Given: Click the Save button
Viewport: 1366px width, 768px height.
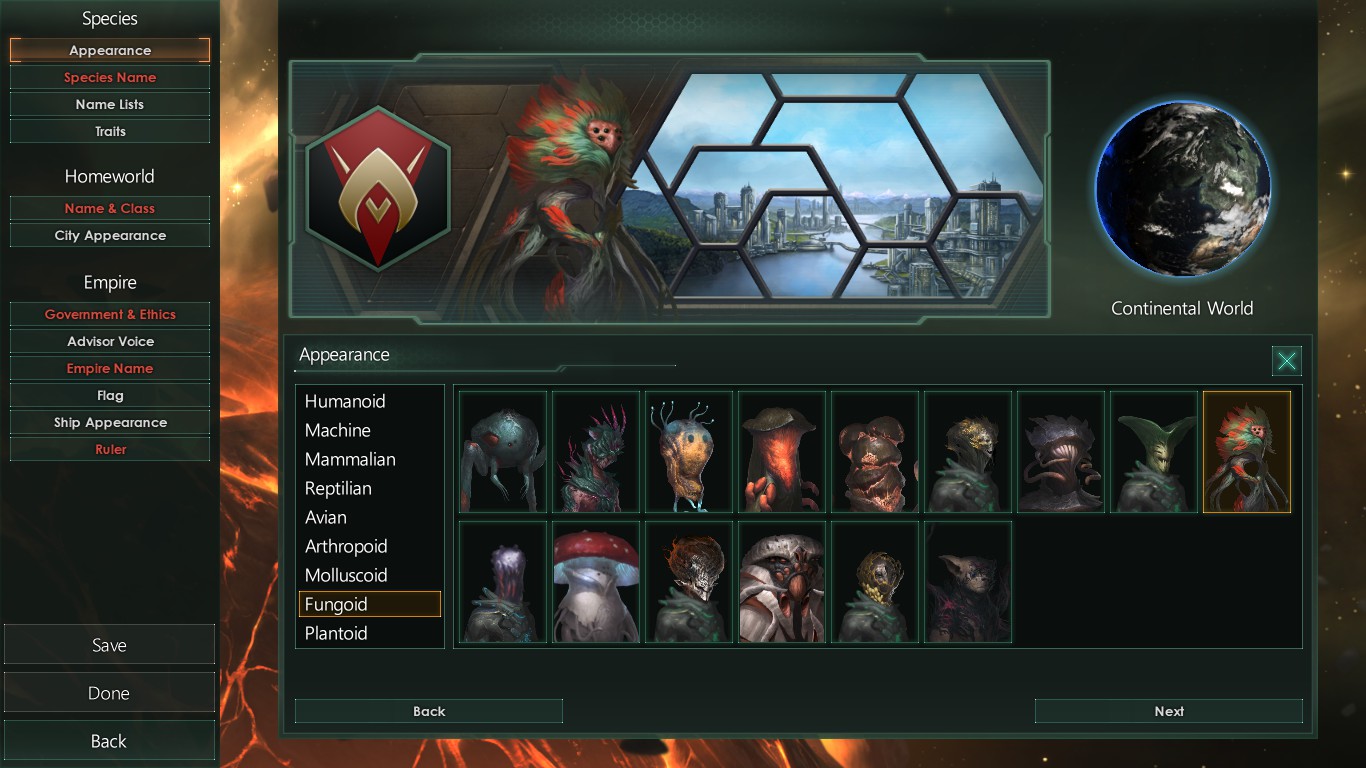Looking at the screenshot, I should coord(109,645).
